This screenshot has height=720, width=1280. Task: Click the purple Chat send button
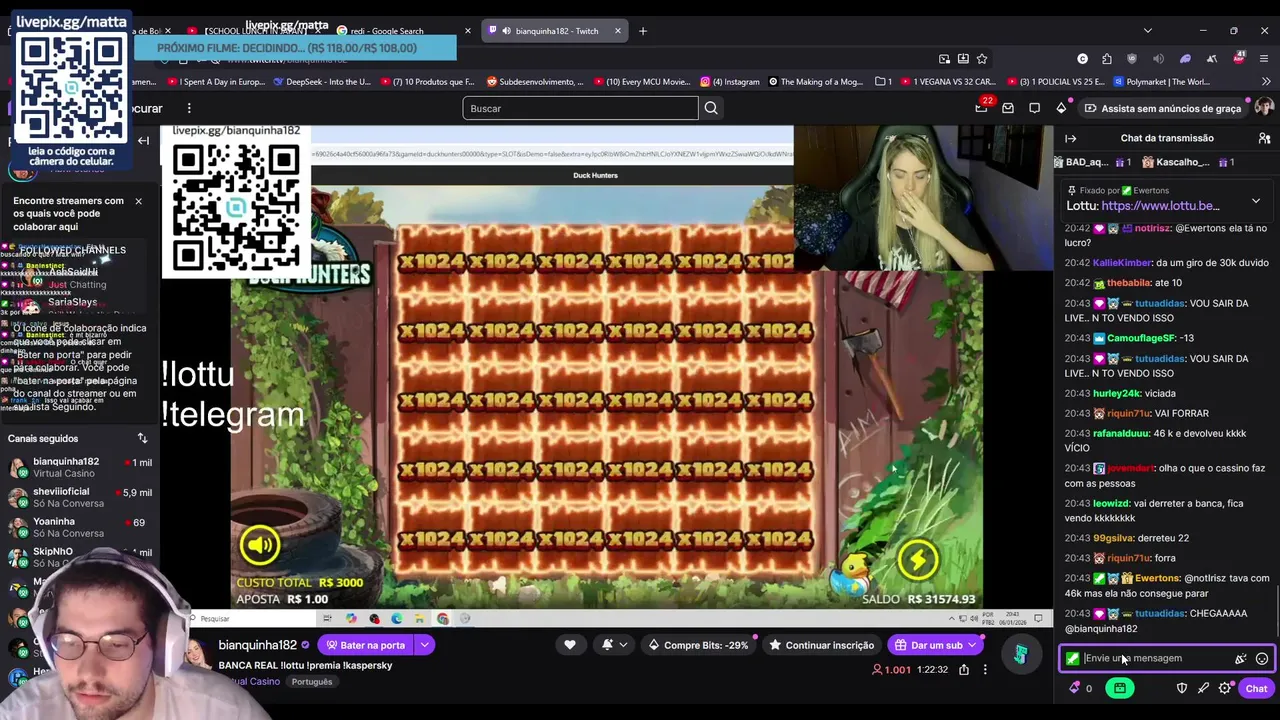1256,688
